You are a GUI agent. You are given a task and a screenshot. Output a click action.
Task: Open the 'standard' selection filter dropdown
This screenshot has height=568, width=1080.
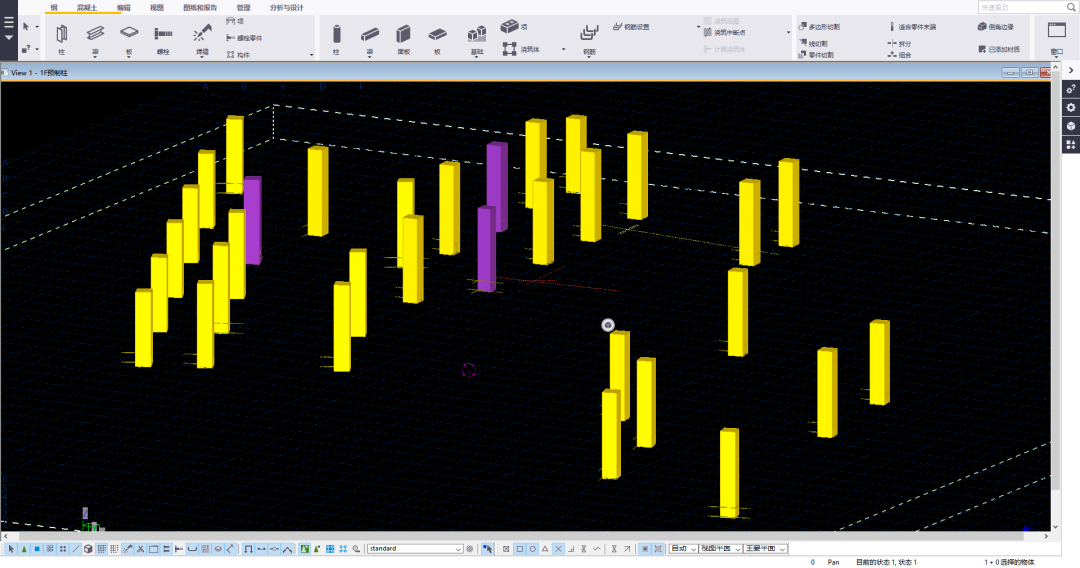pos(415,549)
